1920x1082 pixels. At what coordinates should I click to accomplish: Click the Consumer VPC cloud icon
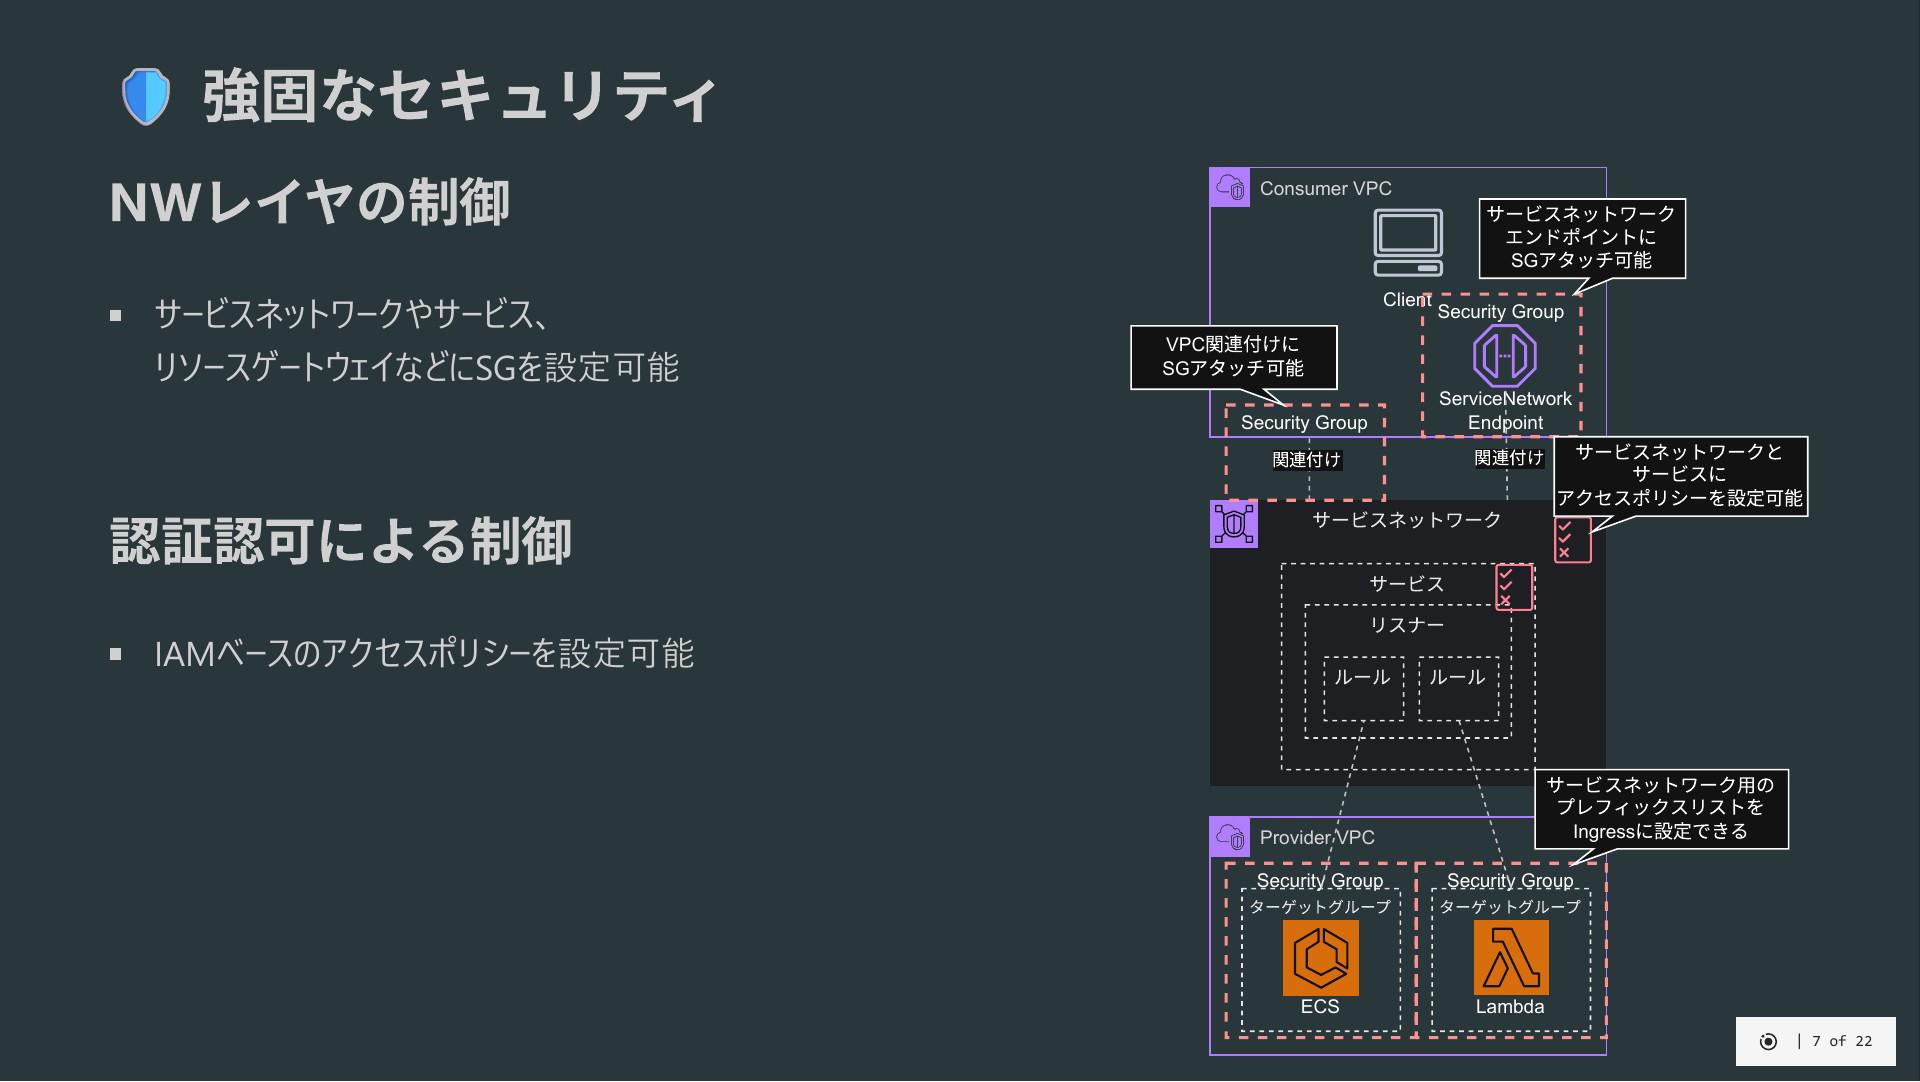(1230, 188)
